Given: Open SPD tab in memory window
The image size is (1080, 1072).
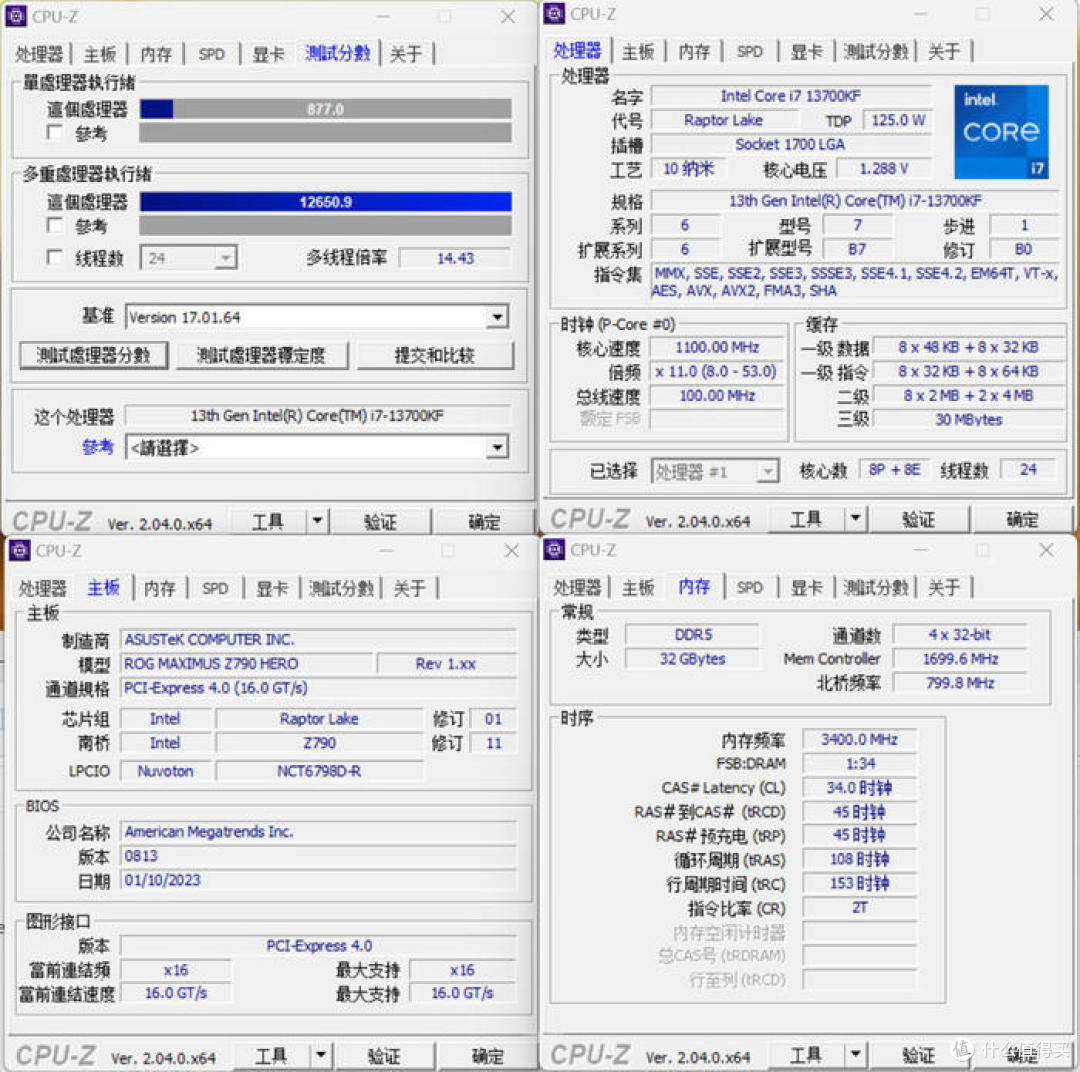Looking at the screenshot, I should coord(749,587).
